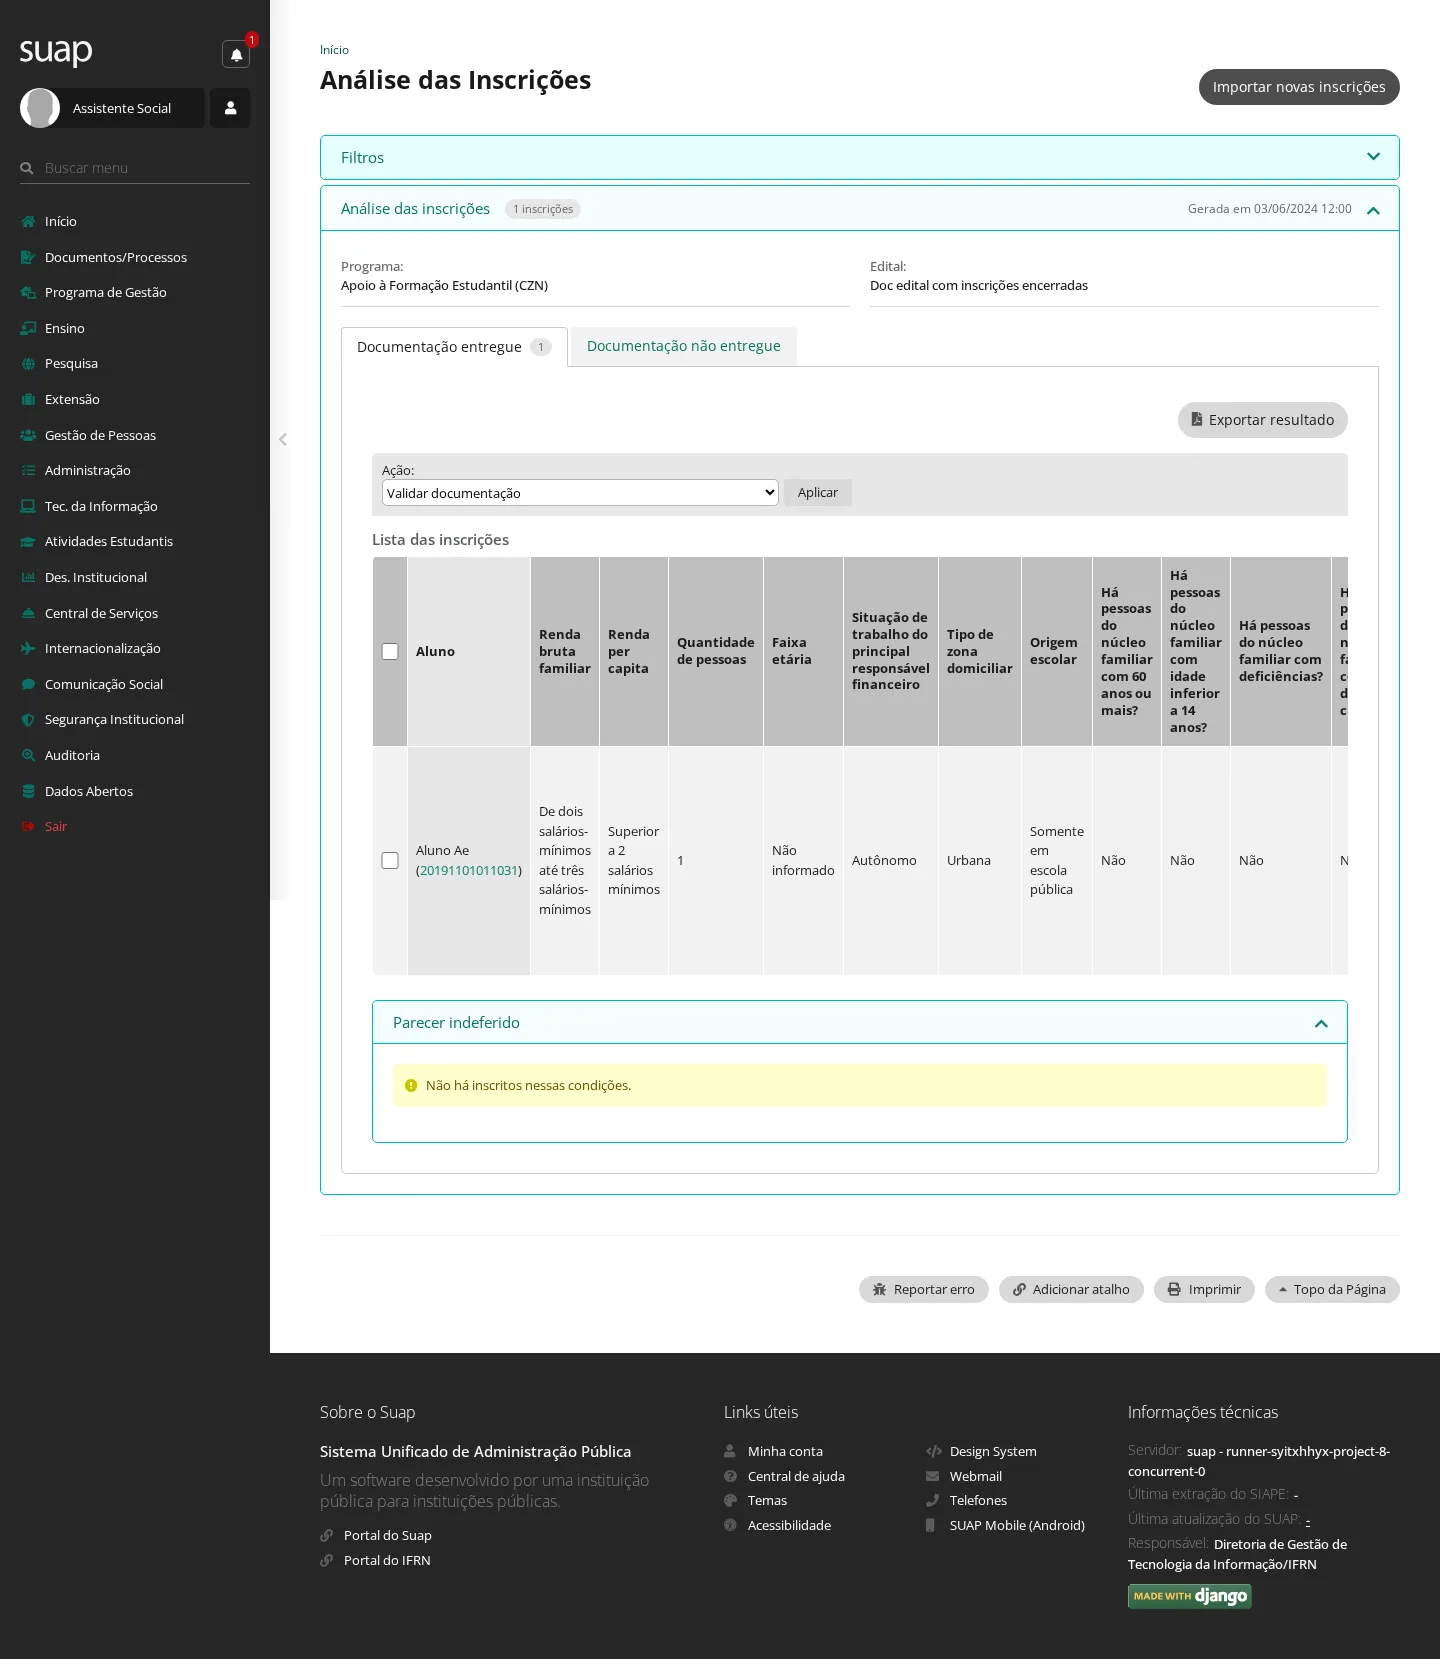Click Exportar resultado button
The width and height of the screenshot is (1440, 1659).
[1263, 420]
